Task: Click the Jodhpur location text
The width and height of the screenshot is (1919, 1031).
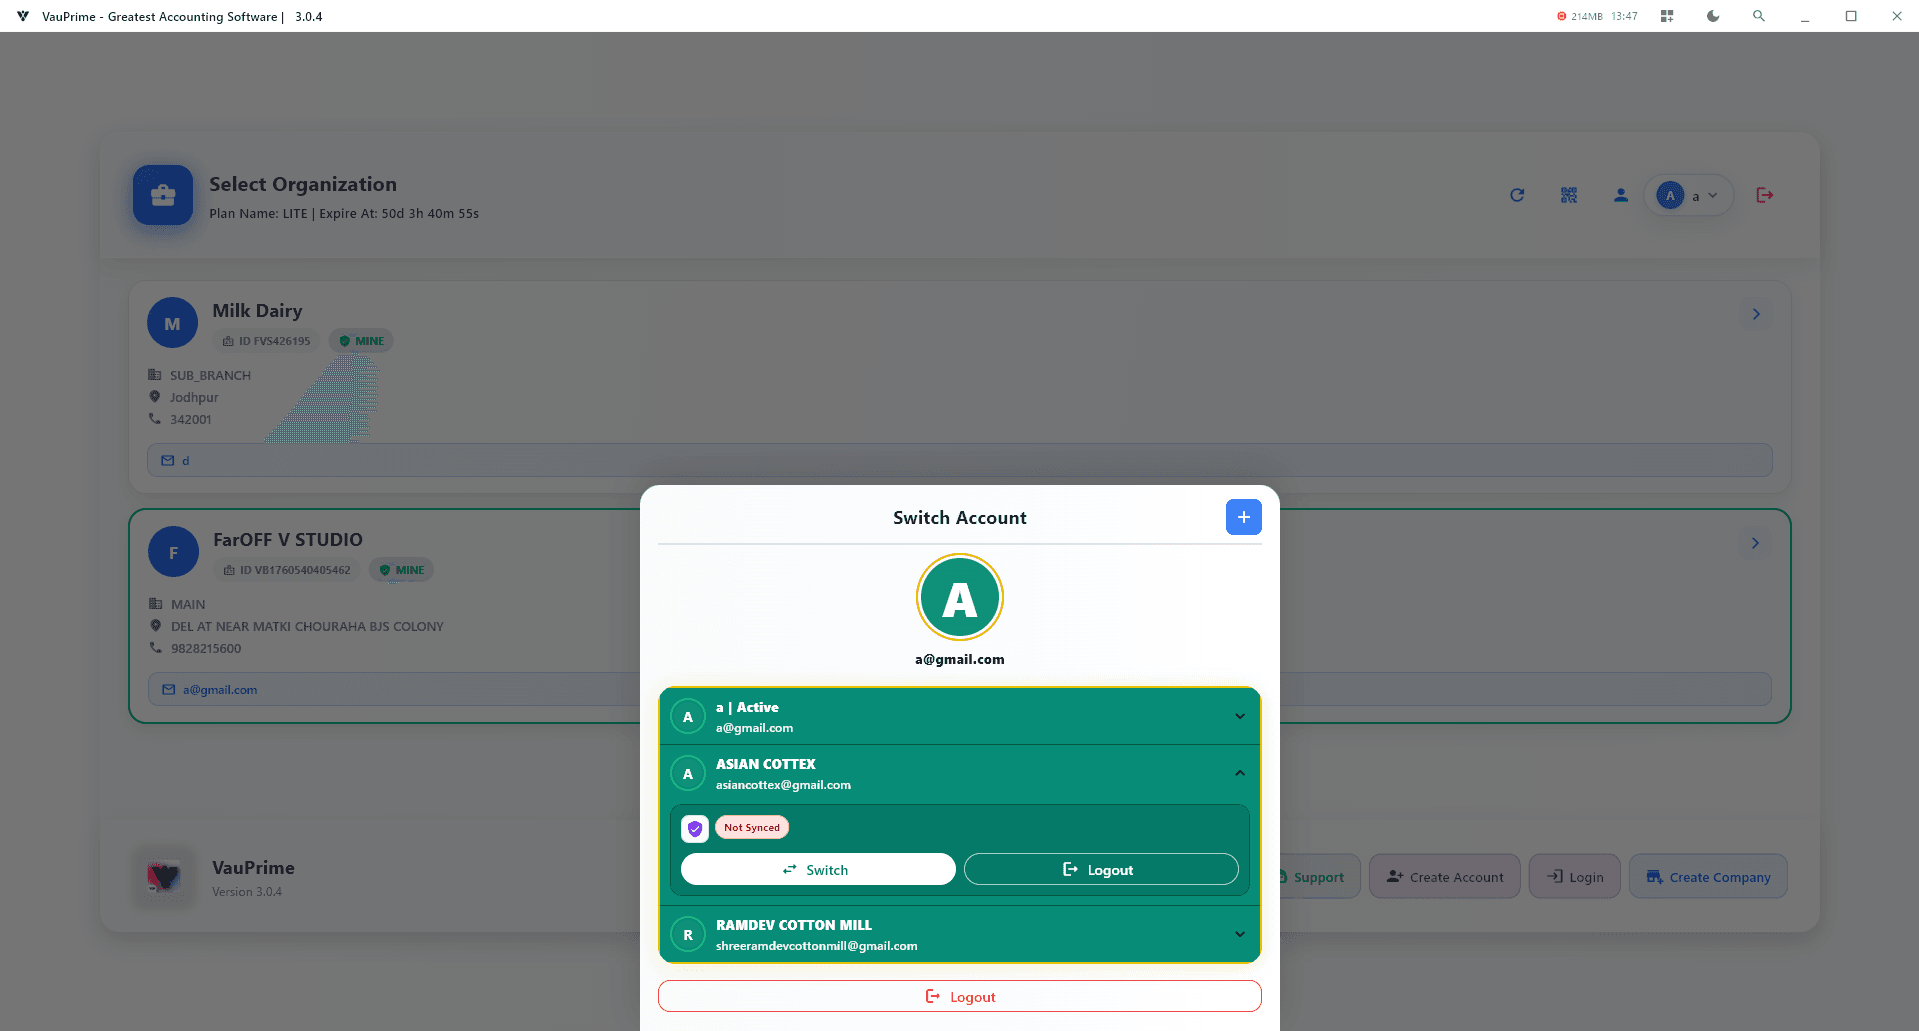Action: pyautogui.click(x=194, y=397)
